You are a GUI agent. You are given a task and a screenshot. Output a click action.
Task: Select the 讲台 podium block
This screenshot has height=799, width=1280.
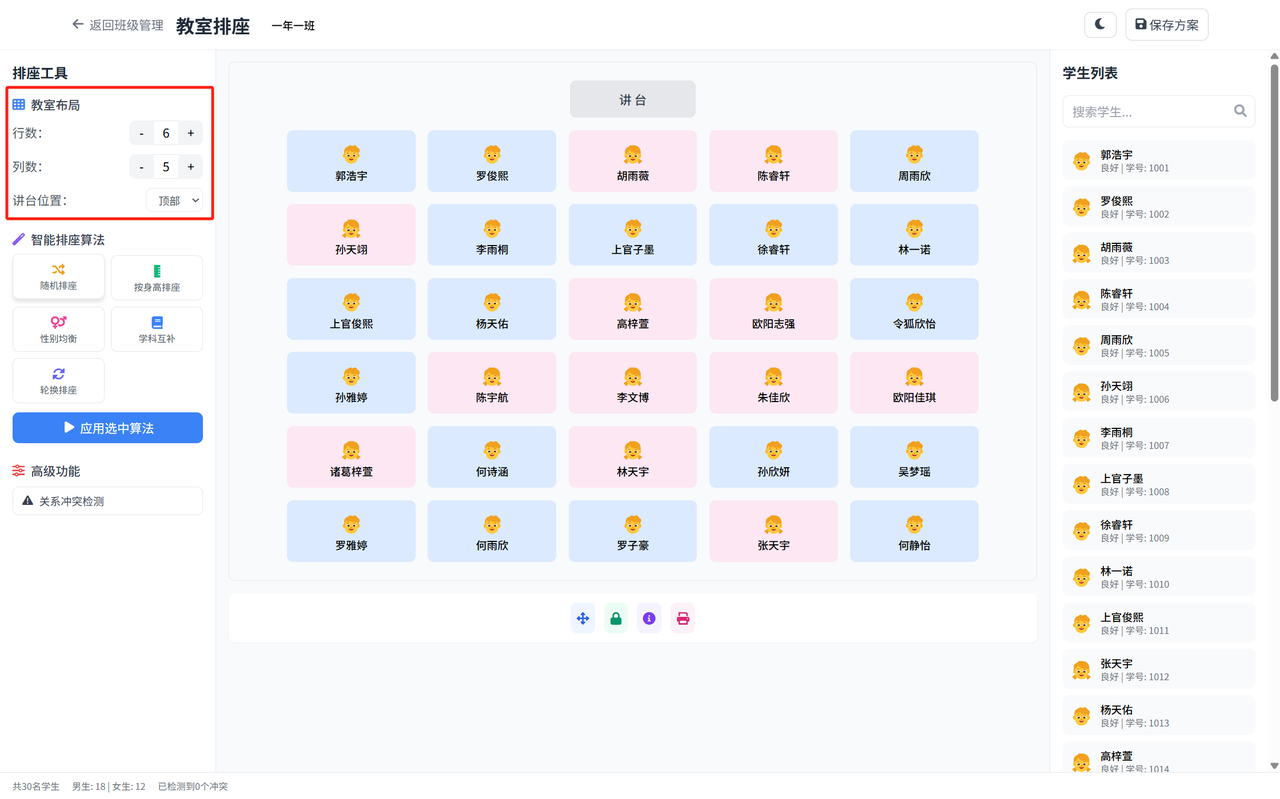tap(632, 100)
